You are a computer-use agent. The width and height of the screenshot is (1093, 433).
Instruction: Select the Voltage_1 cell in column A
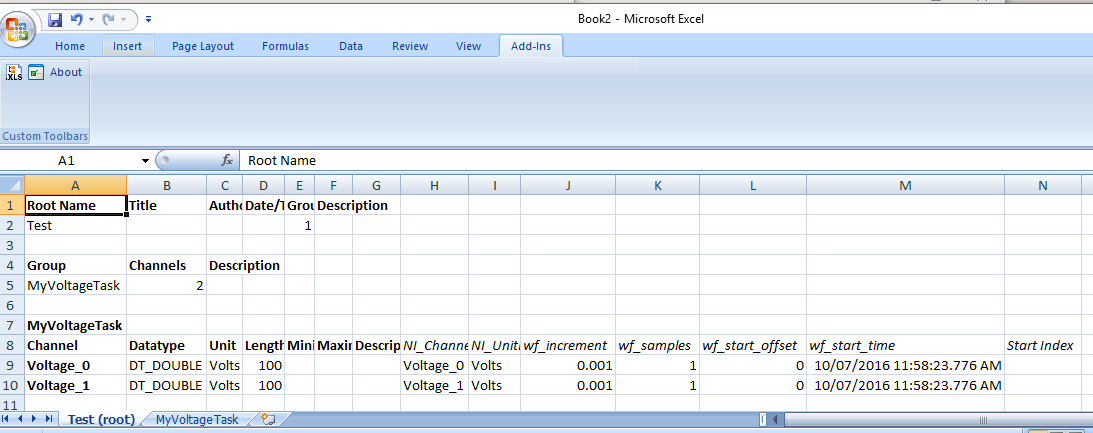coord(75,386)
